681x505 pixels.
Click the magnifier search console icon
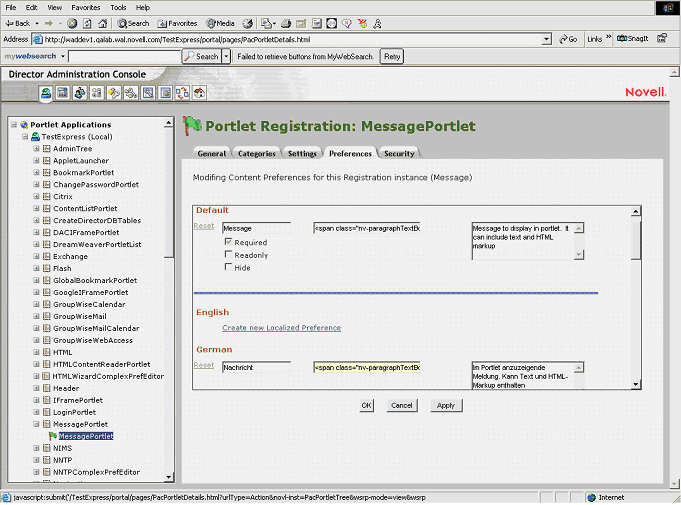coord(148,92)
